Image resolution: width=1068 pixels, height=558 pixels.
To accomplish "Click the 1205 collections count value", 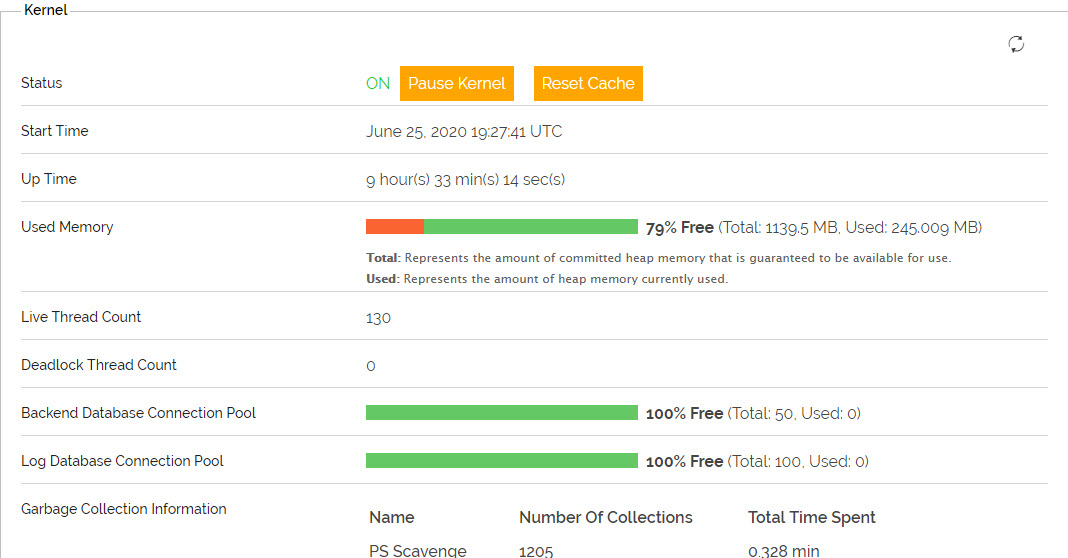I will pyautogui.click(x=536, y=550).
